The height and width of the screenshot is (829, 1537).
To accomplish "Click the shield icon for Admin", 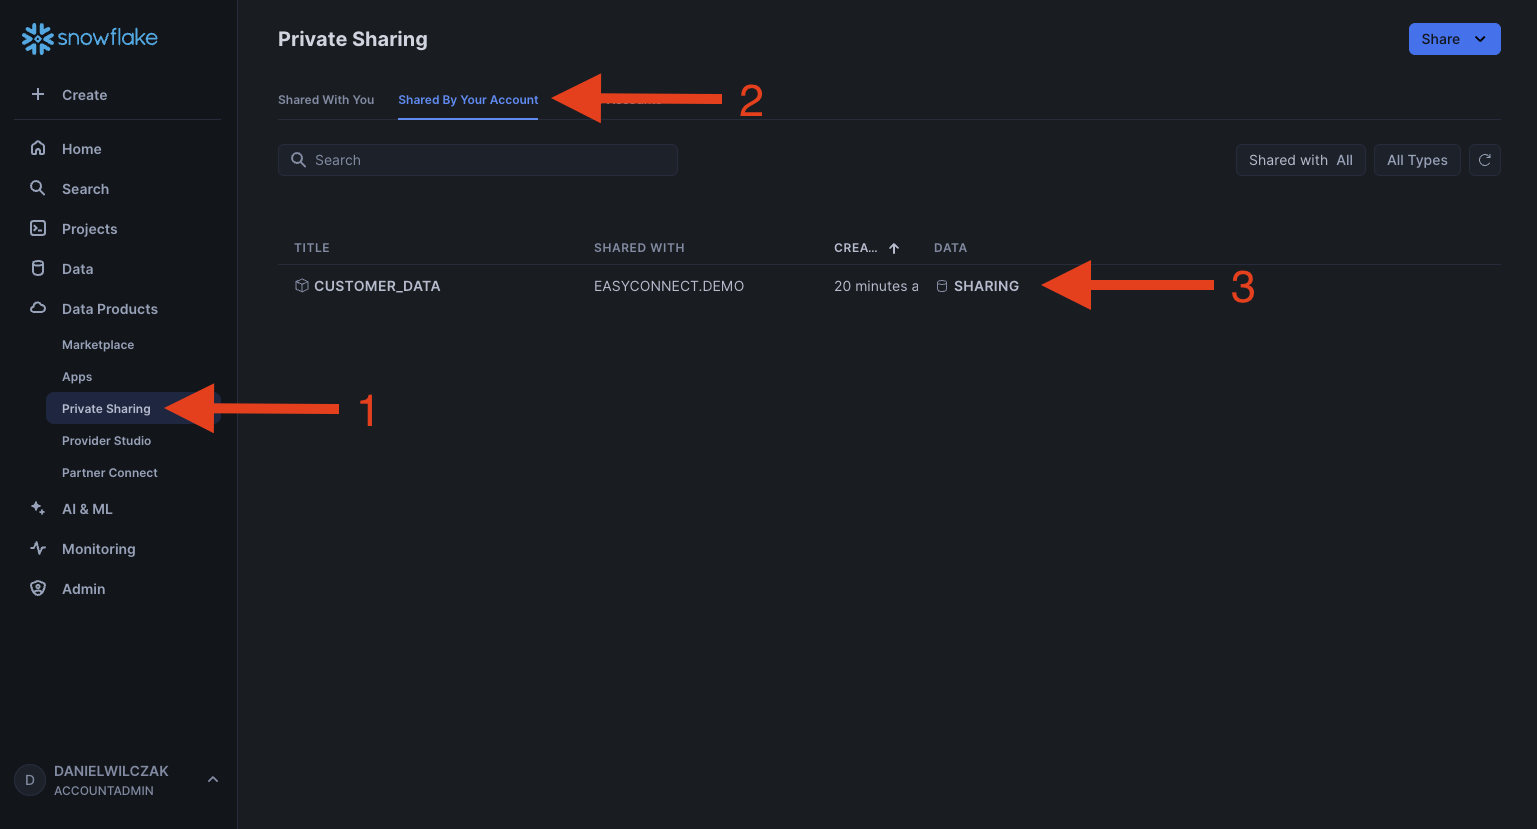I will pyautogui.click(x=38, y=588).
